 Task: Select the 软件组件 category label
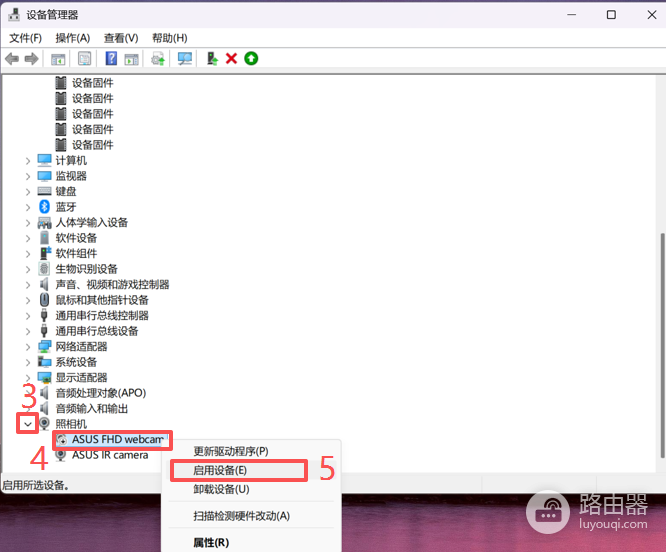pyautogui.click(x=76, y=253)
